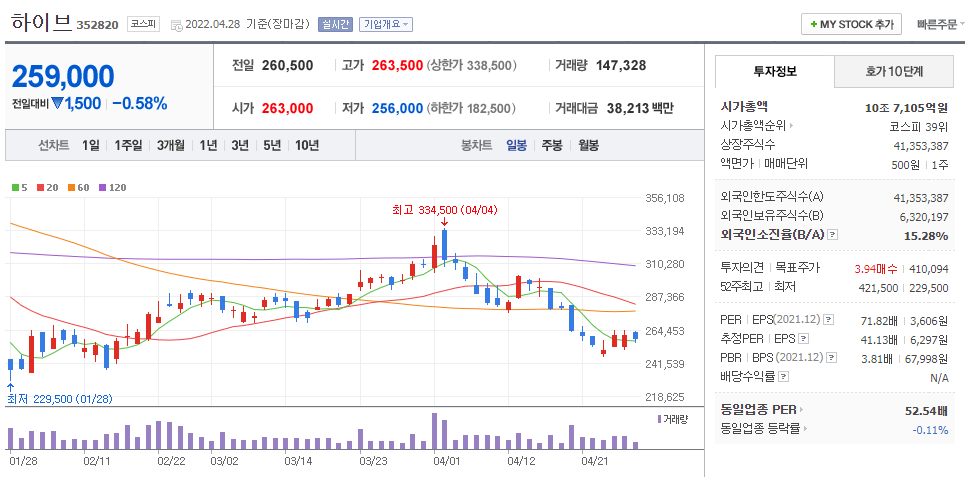The width and height of the screenshot is (971, 477).
Task: Click the 전일 value 260,500
Action: coord(287,65)
